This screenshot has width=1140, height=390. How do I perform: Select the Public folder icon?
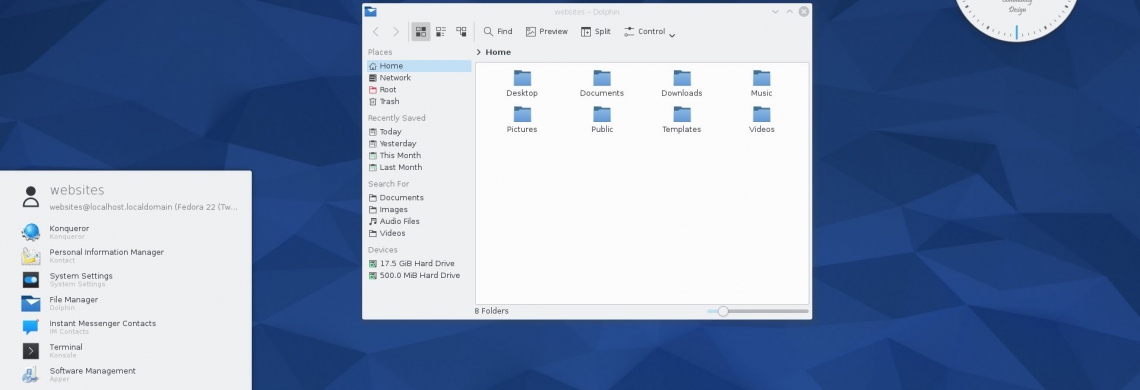(x=602, y=114)
